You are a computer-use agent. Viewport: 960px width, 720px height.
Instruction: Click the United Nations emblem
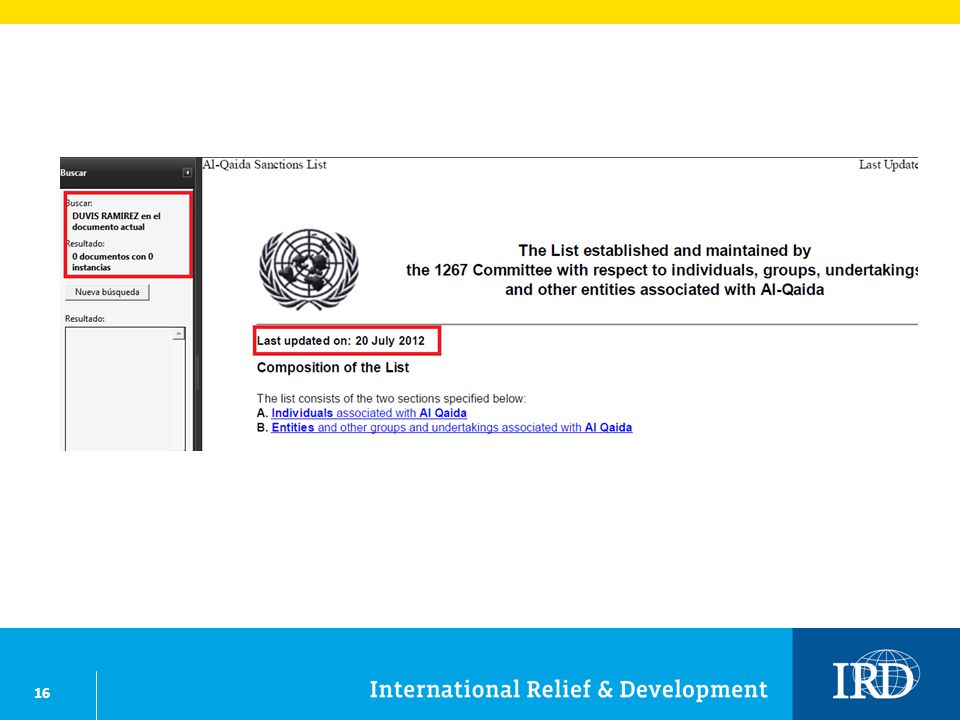[x=309, y=269]
